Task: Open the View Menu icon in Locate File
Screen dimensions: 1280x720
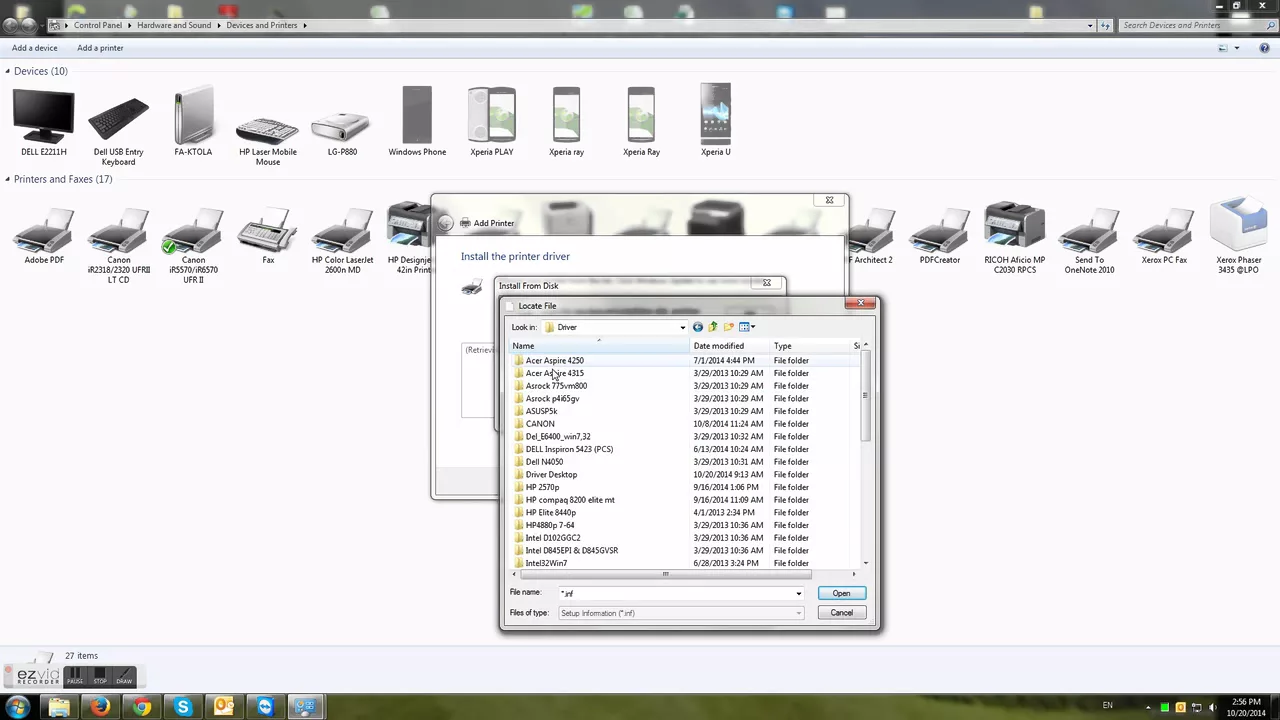Action: (x=746, y=327)
